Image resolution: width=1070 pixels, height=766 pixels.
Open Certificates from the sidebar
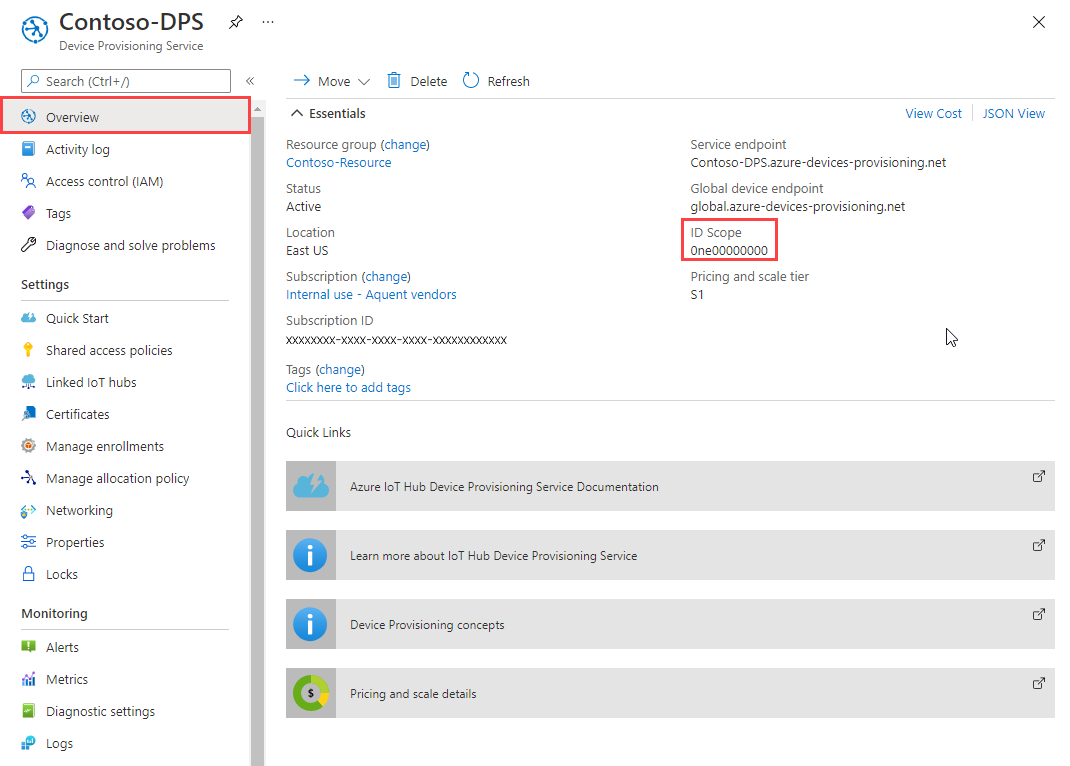tap(77, 414)
